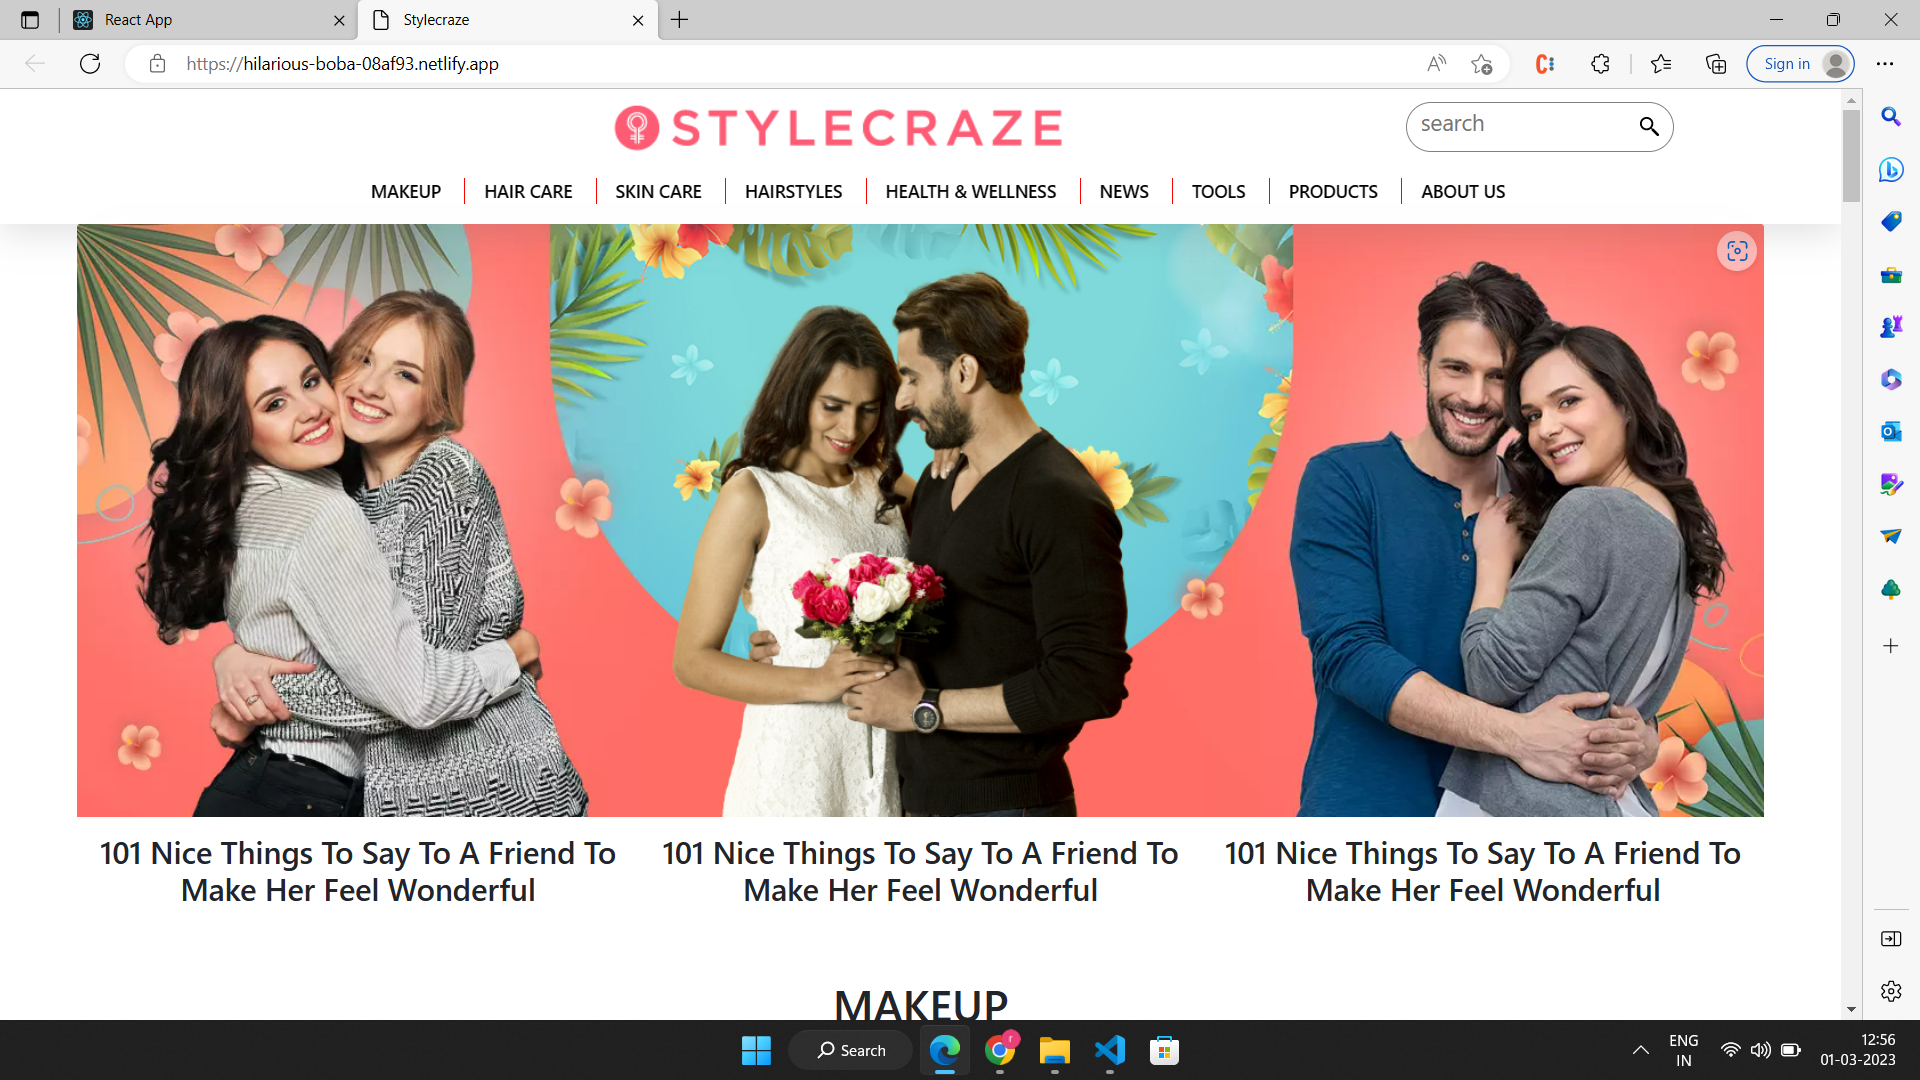This screenshot has width=1920, height=1080.
Task: Click the search magnifier icon in Stylecraze header
Action: [x=1648, y=126]
